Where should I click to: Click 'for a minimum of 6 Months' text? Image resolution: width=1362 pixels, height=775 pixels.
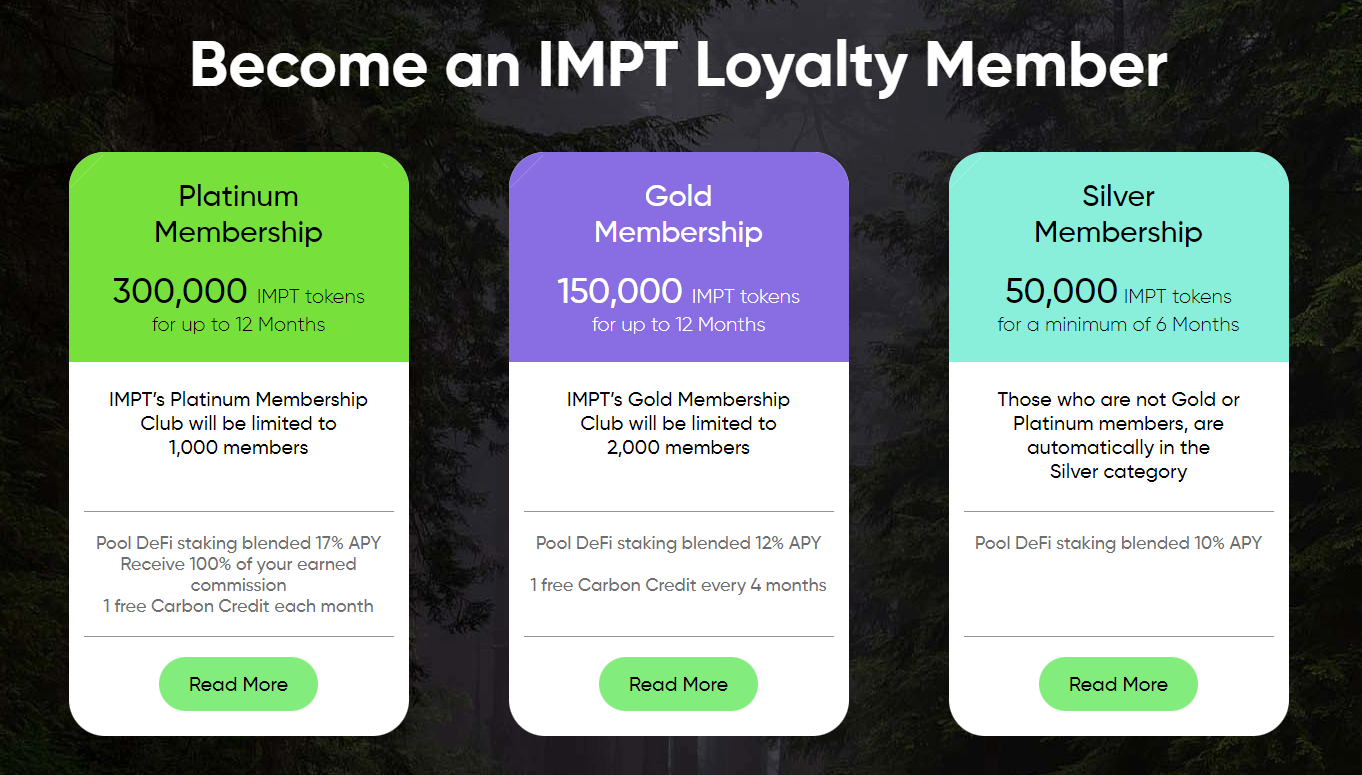click(x=1118, y=324)
